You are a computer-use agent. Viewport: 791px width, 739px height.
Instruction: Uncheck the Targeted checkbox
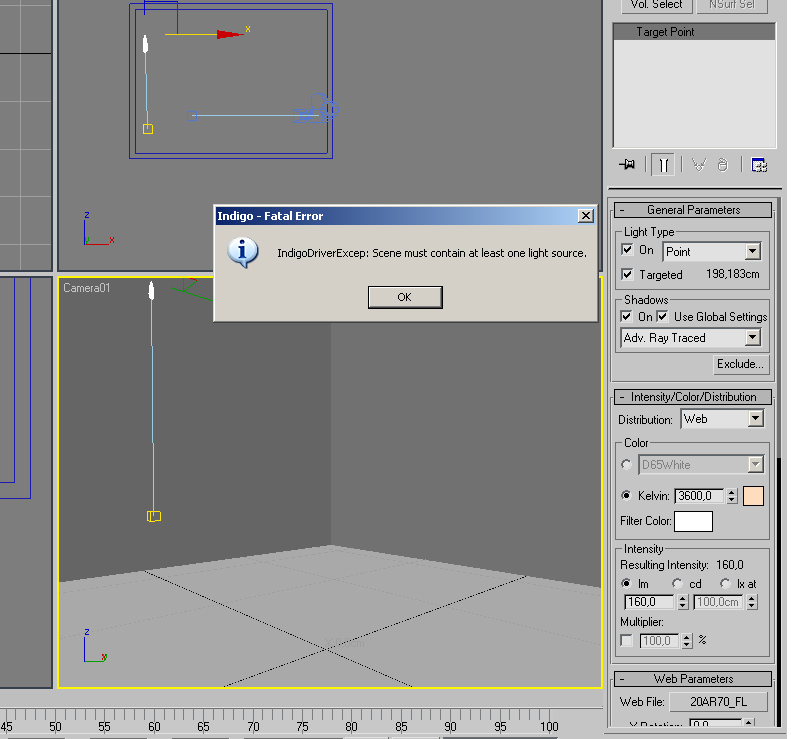627,274
